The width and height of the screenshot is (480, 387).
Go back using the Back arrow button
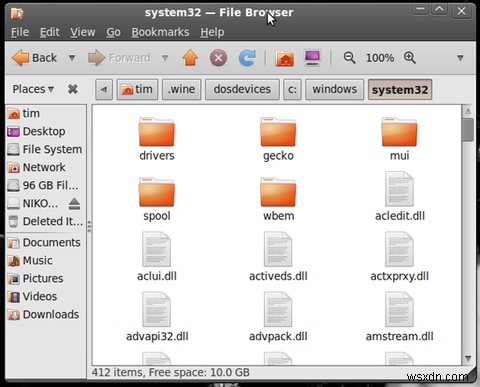34,58
